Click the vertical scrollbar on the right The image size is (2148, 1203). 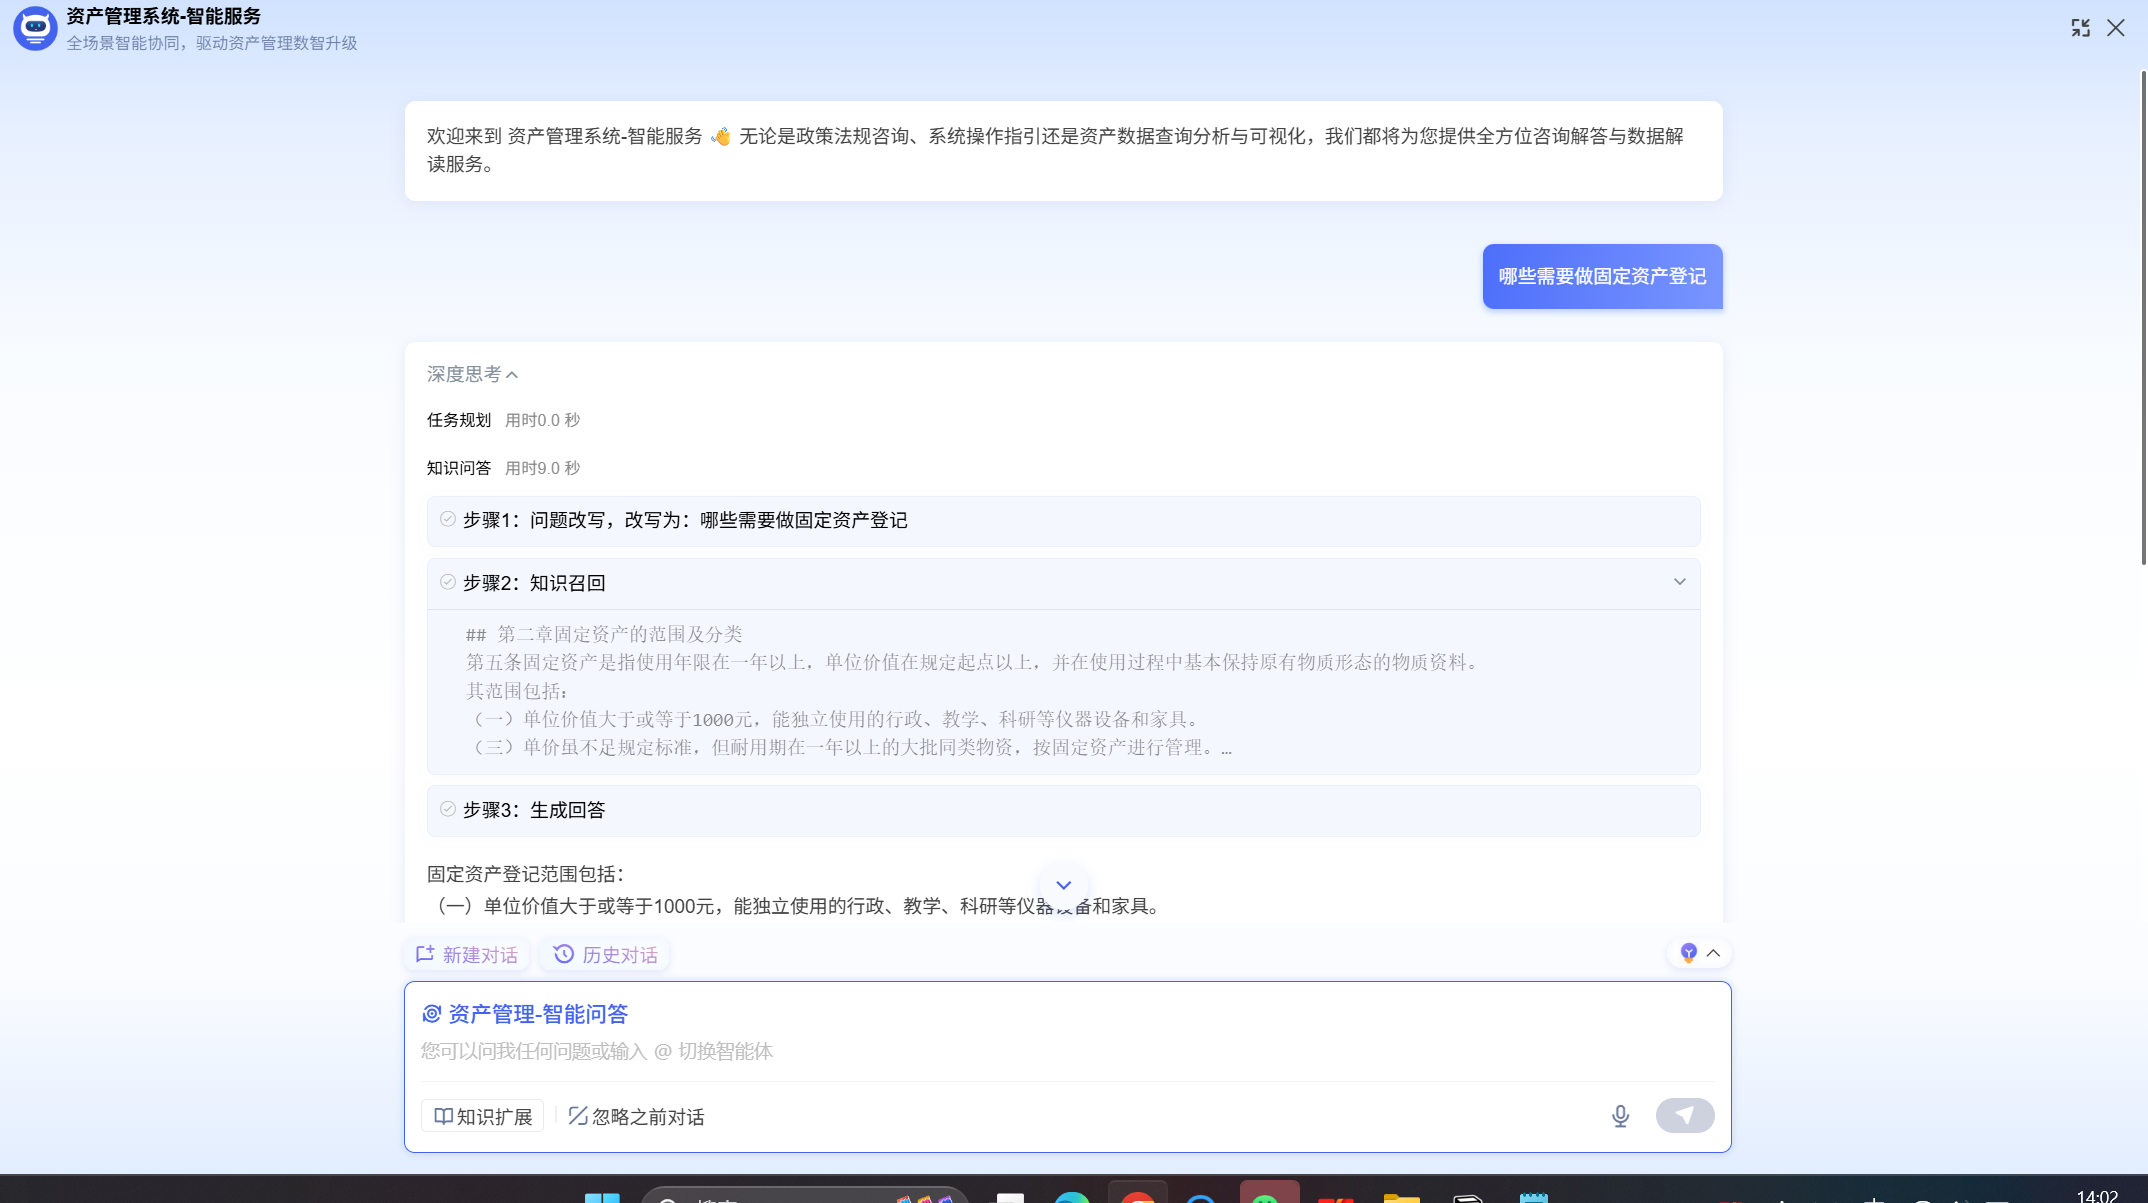2143,318
